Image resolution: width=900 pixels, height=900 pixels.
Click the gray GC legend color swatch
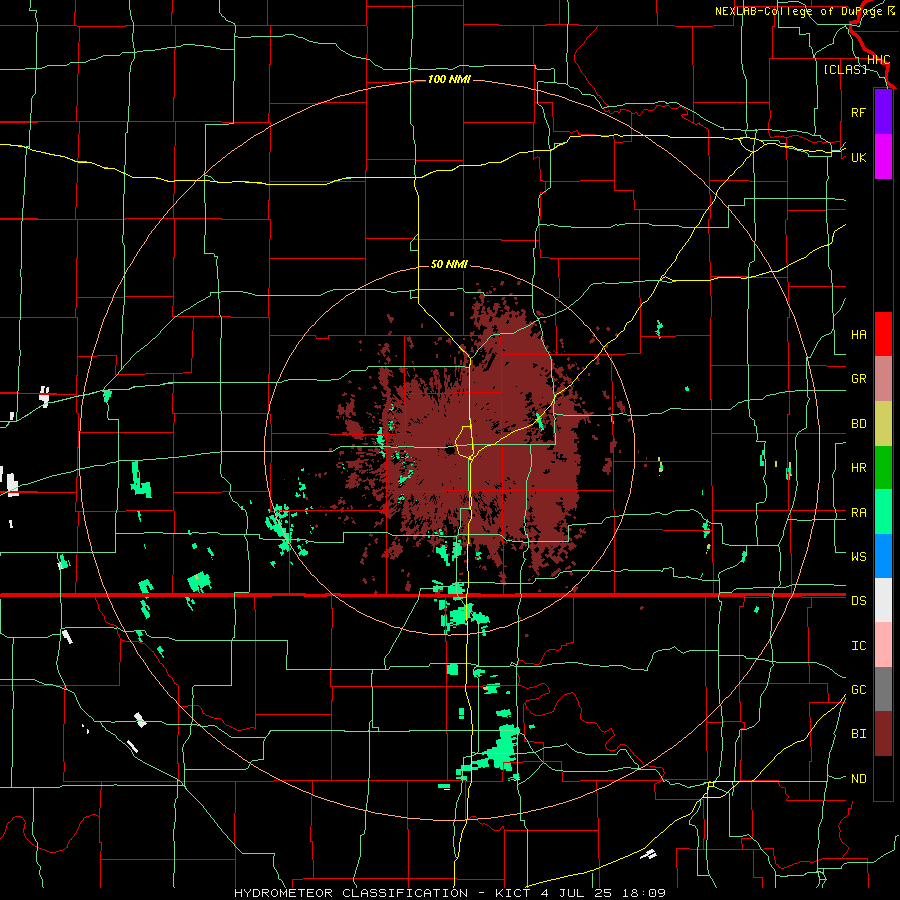click(883, 689)
